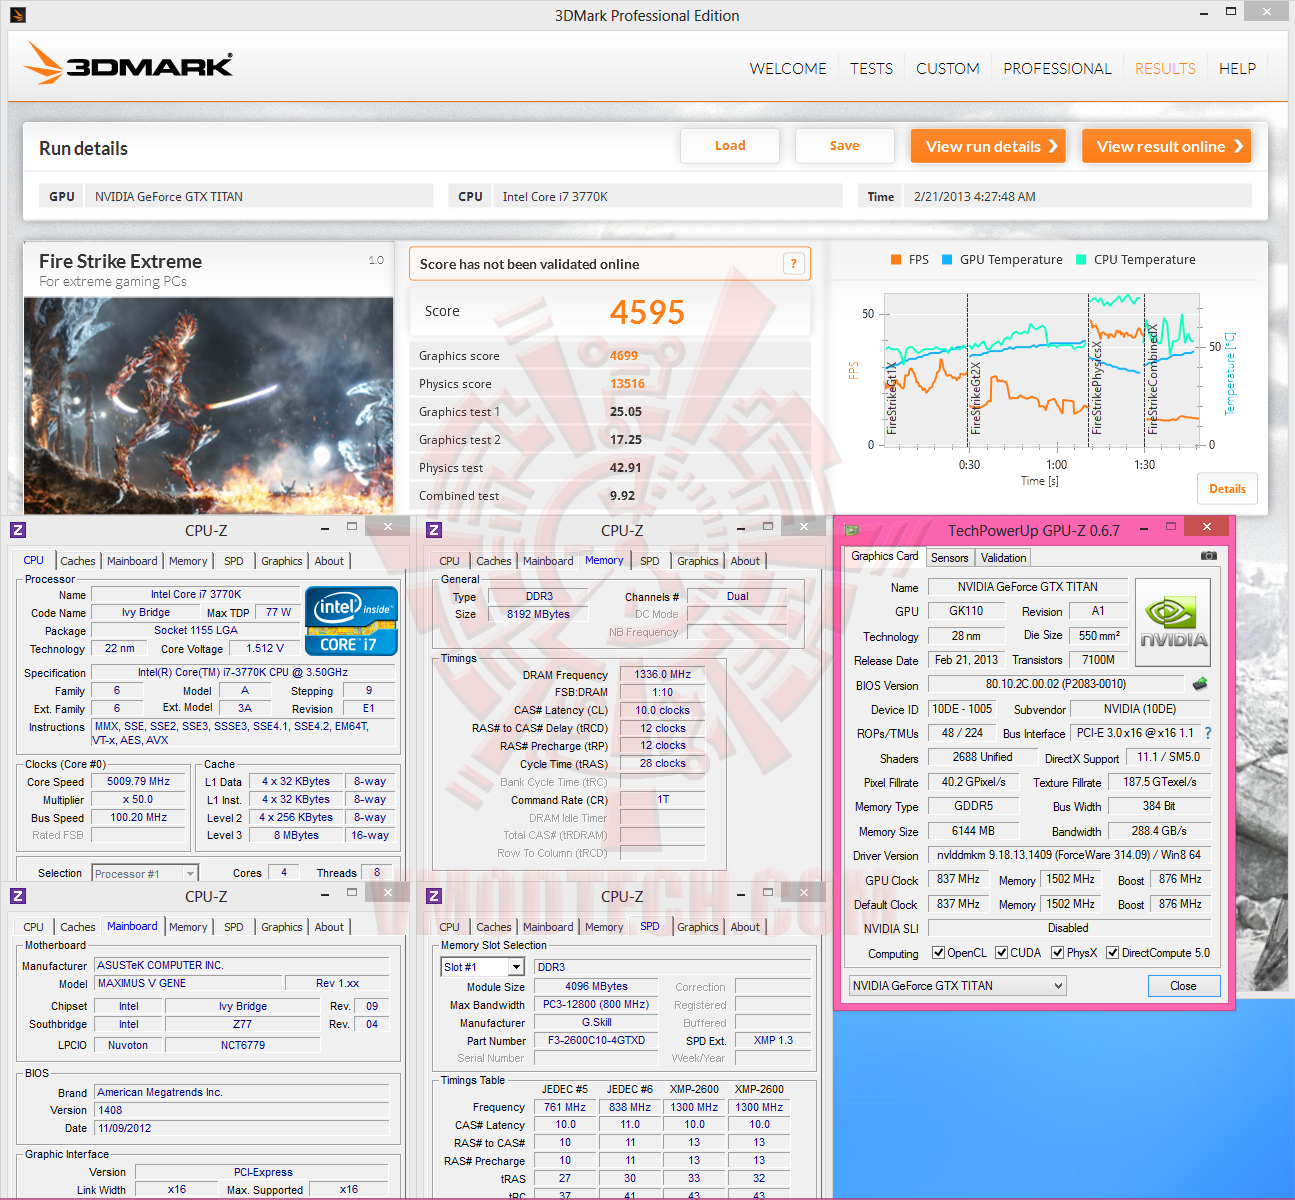The width and height of the screenshot is (1295, 1200).
Task: Click the 3DMark title bar app icon
Action: tap(18, 15)
